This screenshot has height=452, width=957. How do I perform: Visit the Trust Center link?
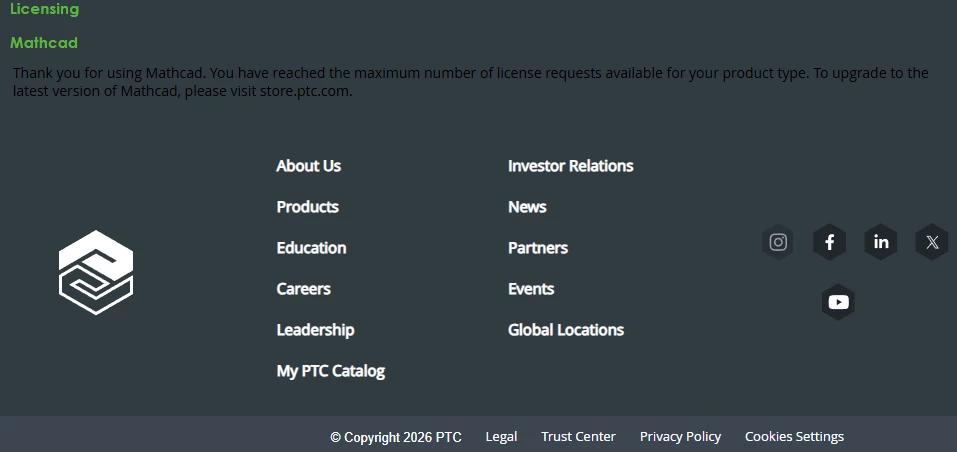tap(578, 437)
